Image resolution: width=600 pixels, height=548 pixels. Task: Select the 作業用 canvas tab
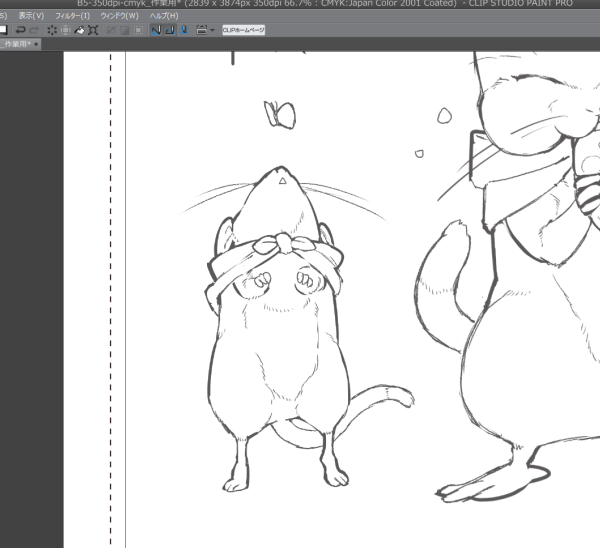[x=15, y=44]
